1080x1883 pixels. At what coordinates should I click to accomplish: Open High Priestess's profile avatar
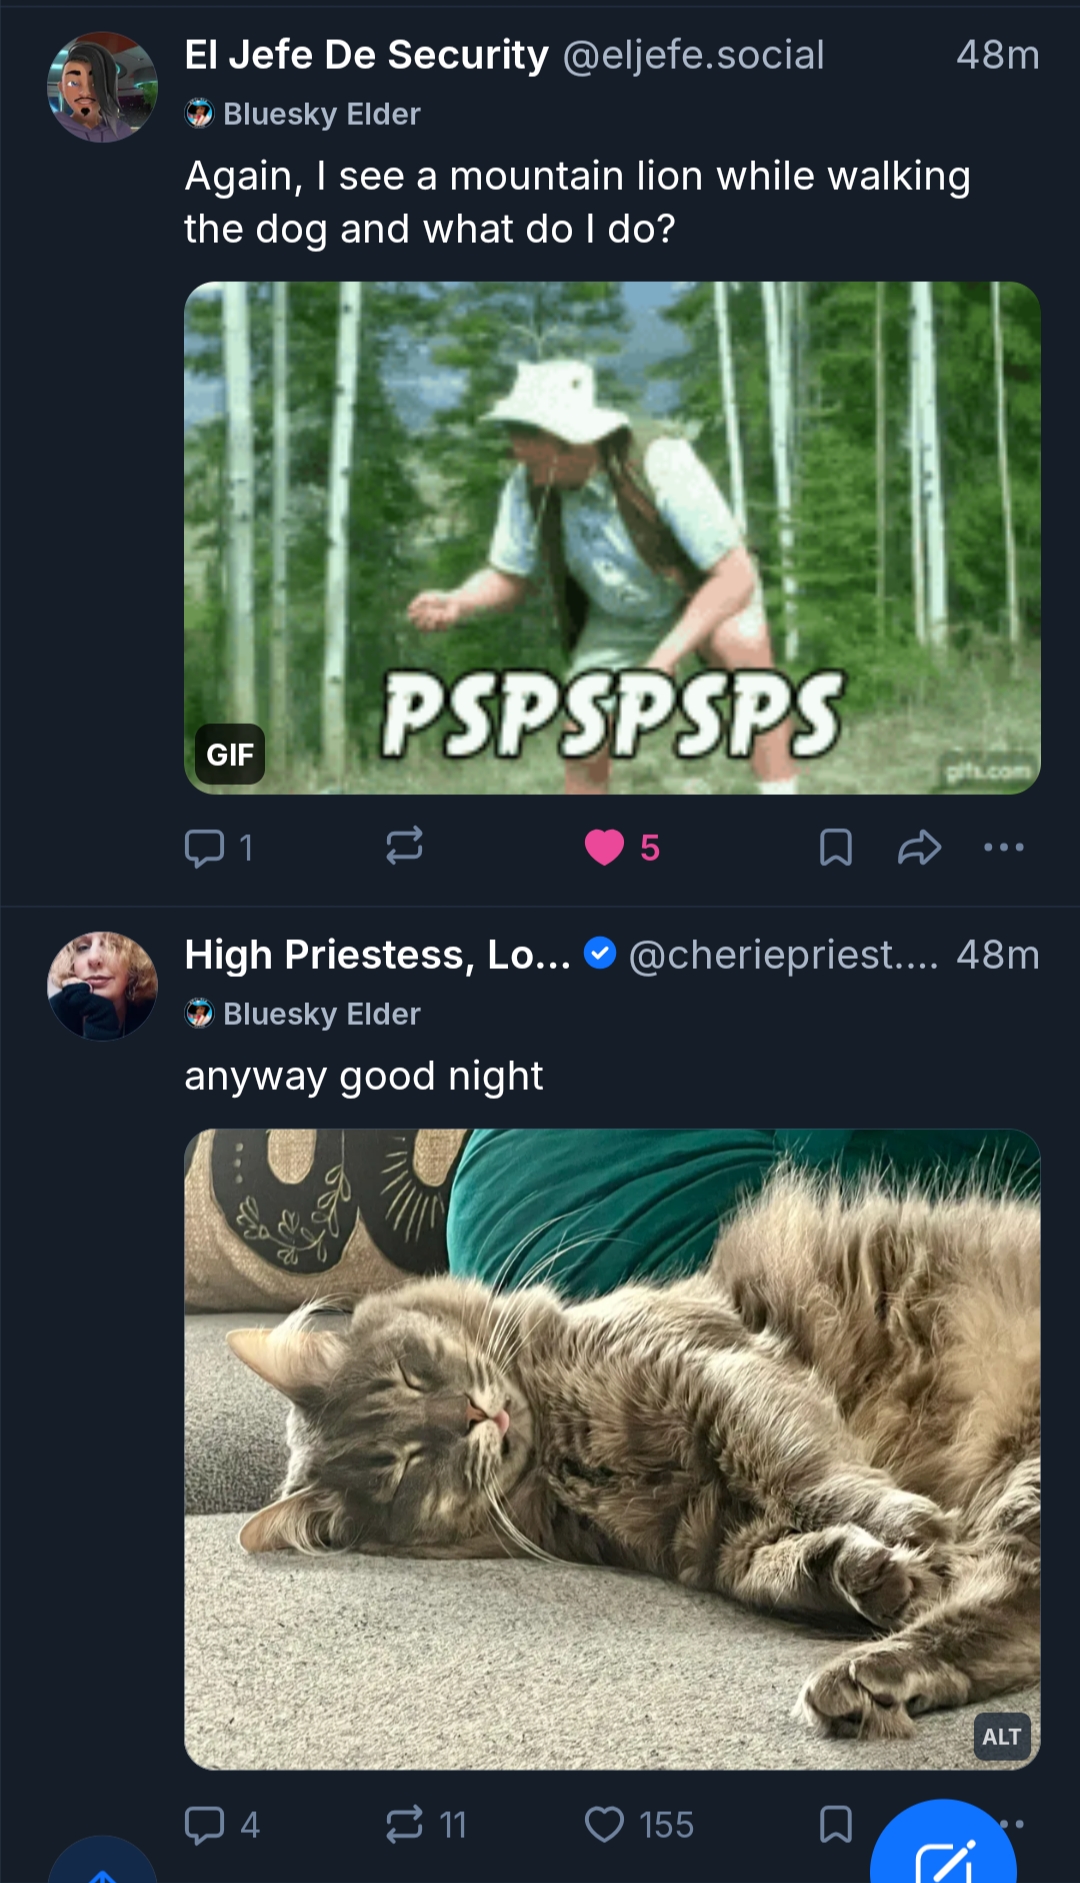coord(102,986)
